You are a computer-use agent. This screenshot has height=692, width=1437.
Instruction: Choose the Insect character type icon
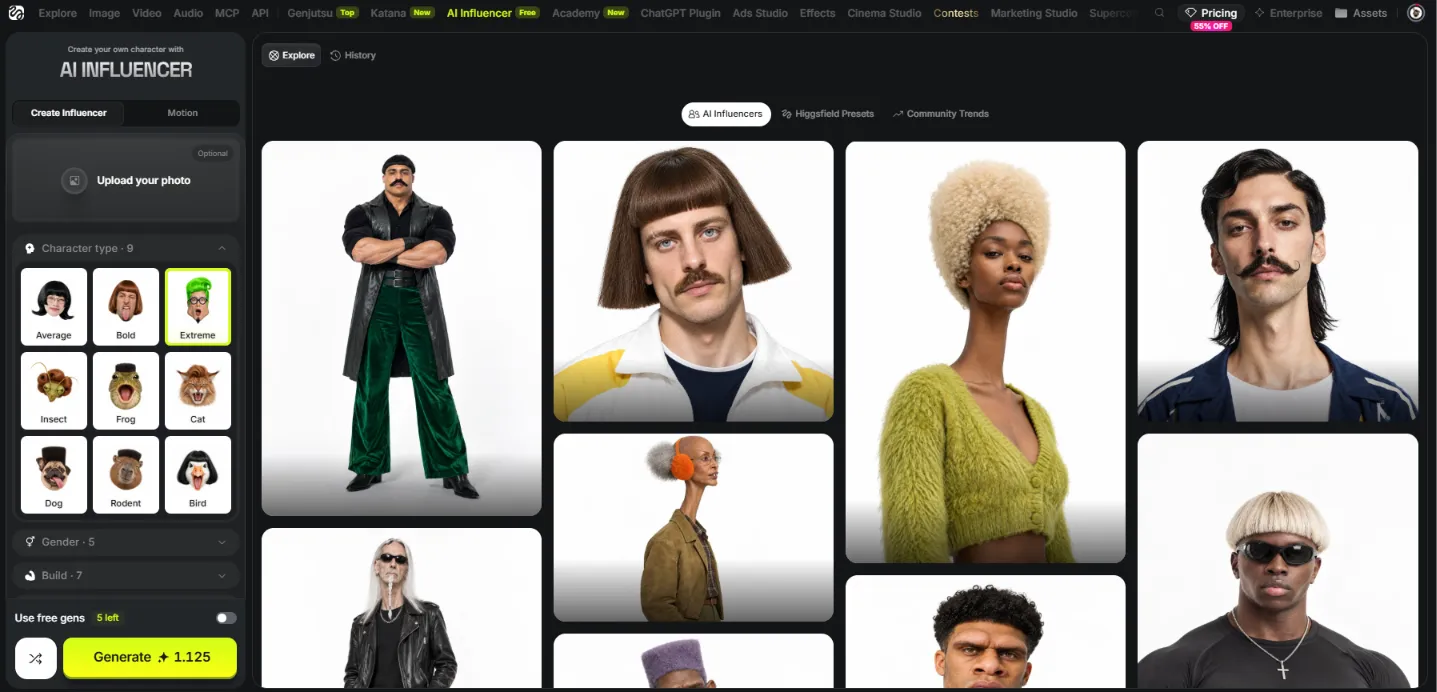click(x=54, y=391)
